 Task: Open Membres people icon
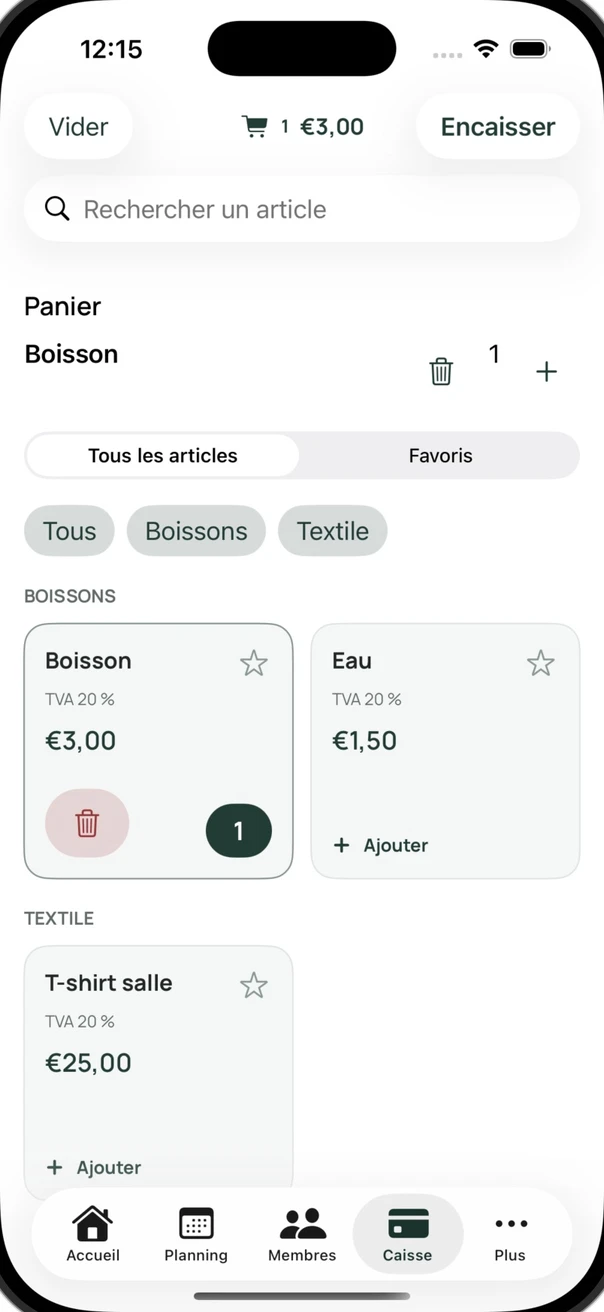pos(302,1224)
